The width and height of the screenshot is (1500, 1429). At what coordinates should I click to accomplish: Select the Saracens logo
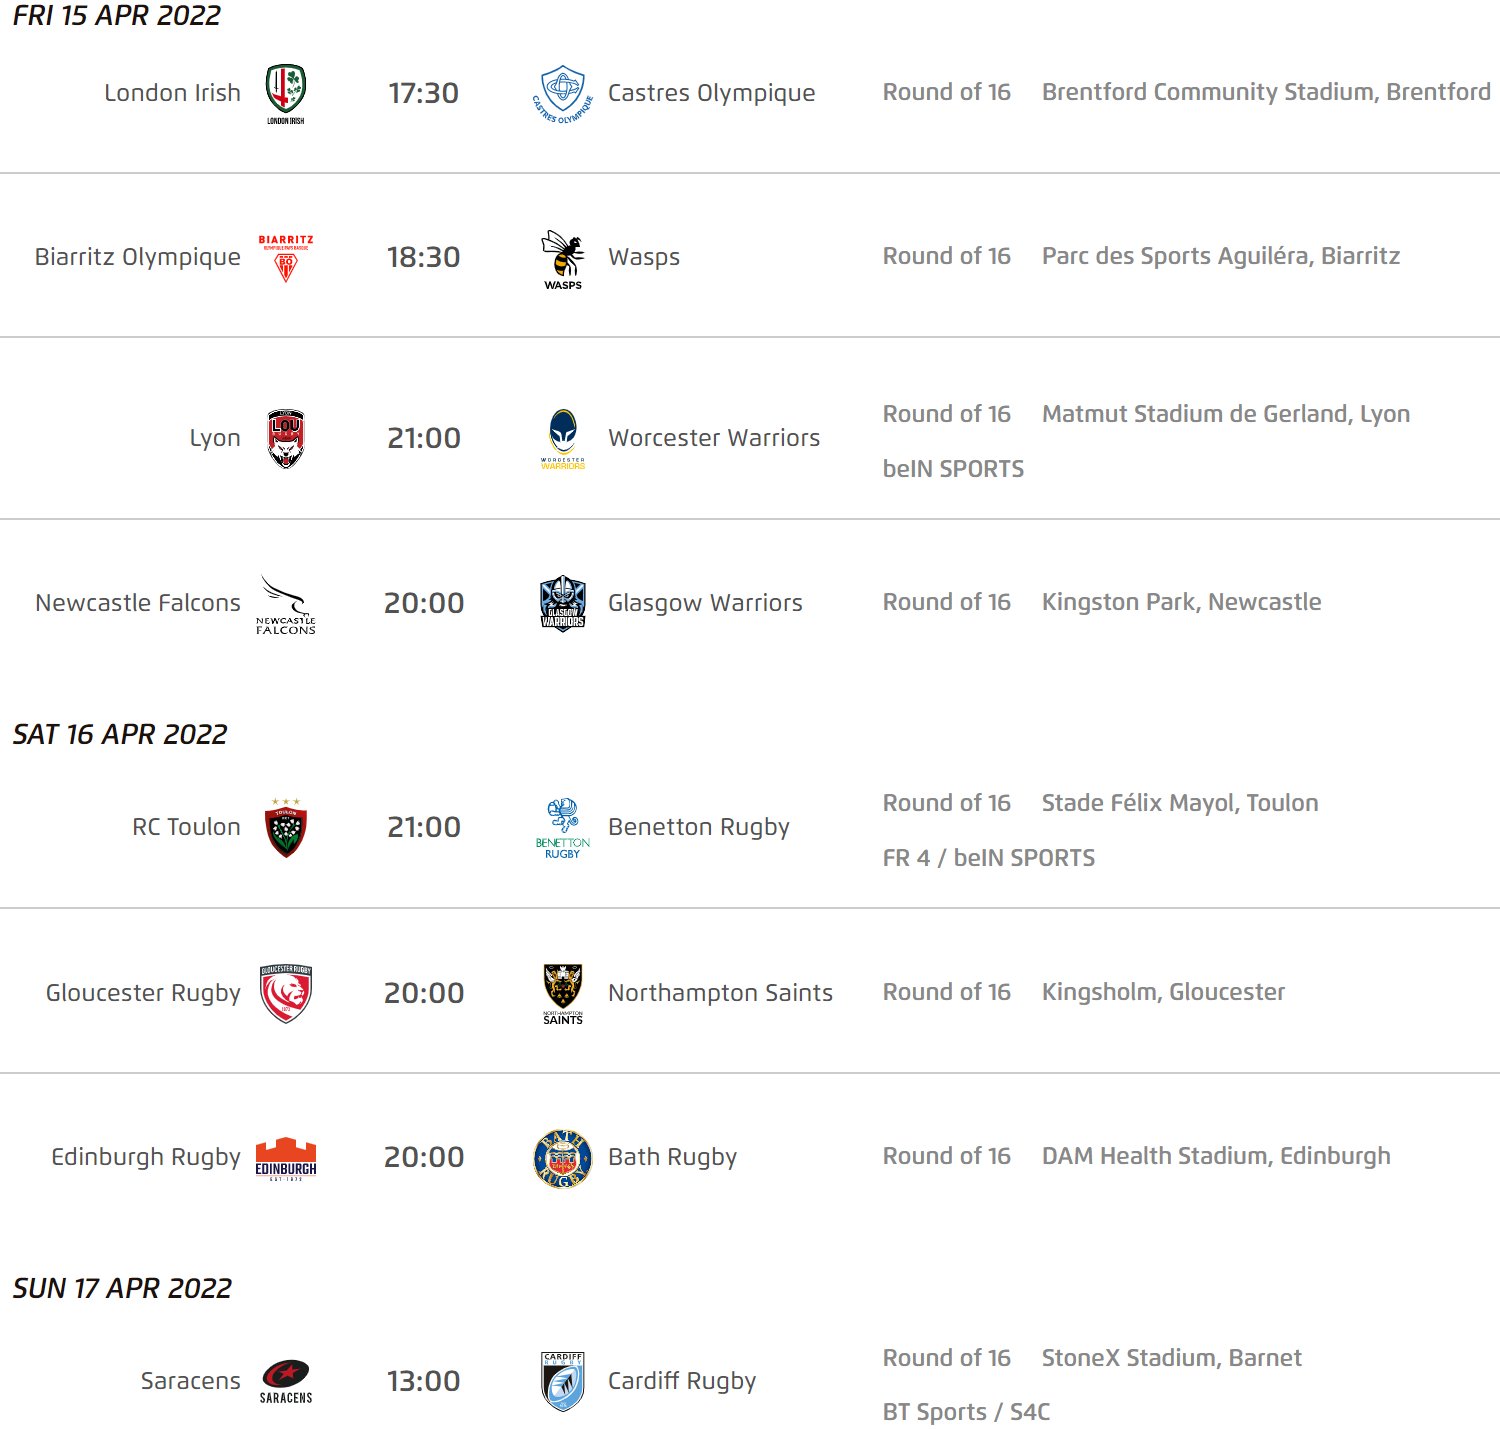click(x=286, y=1381)
